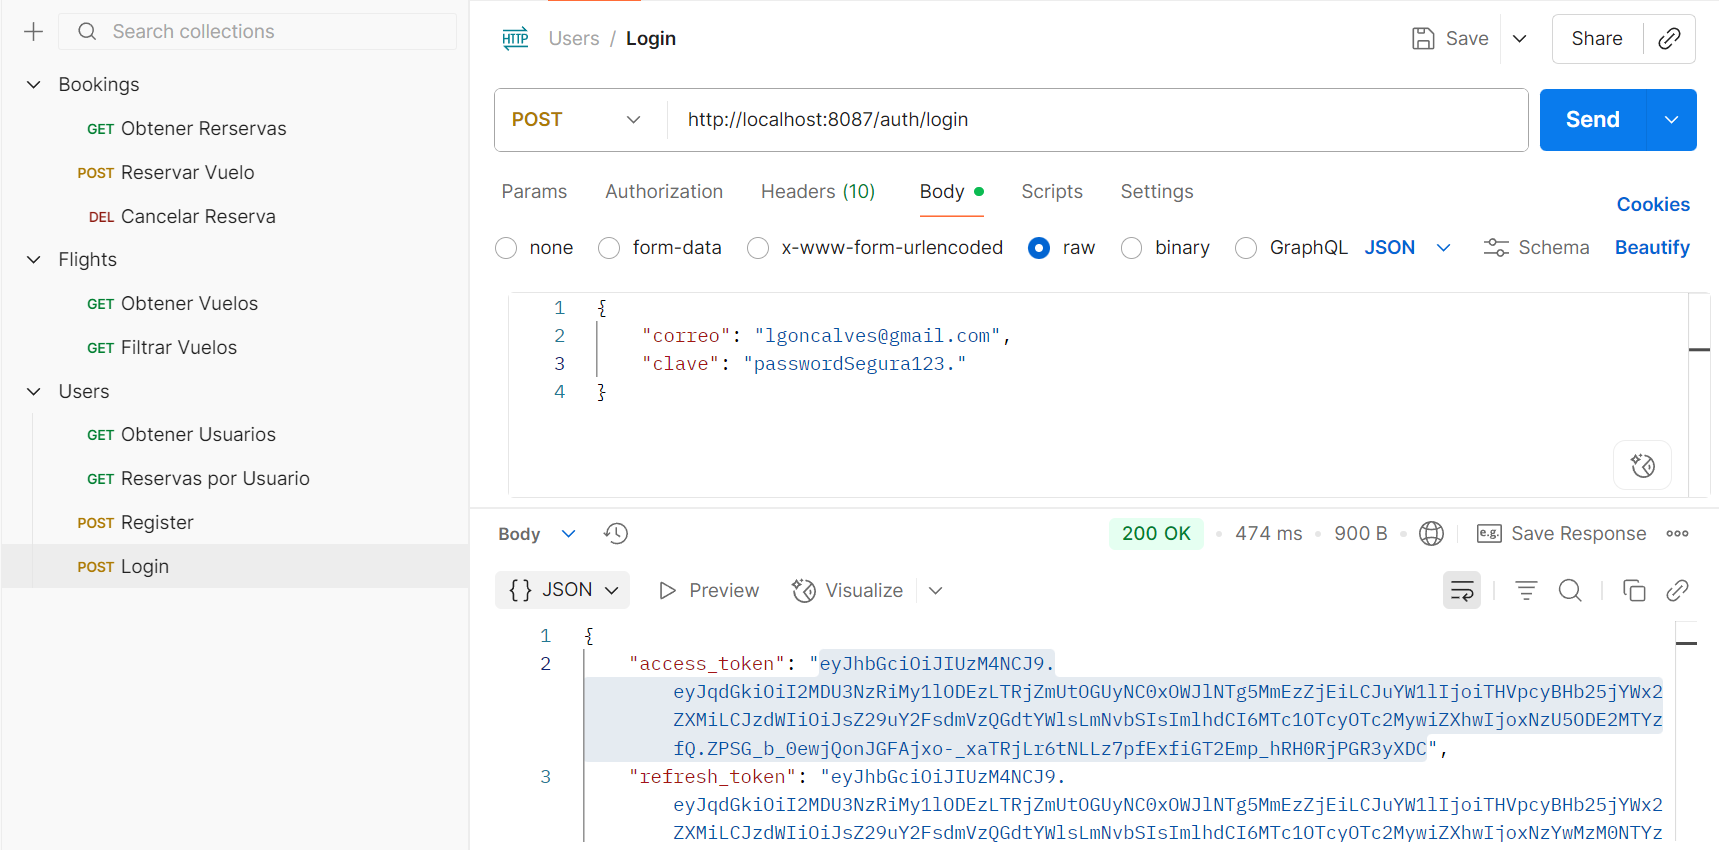Screen dimensions: 1719x850
Task: Click the Beautify link
Action: click(1651, 248)
